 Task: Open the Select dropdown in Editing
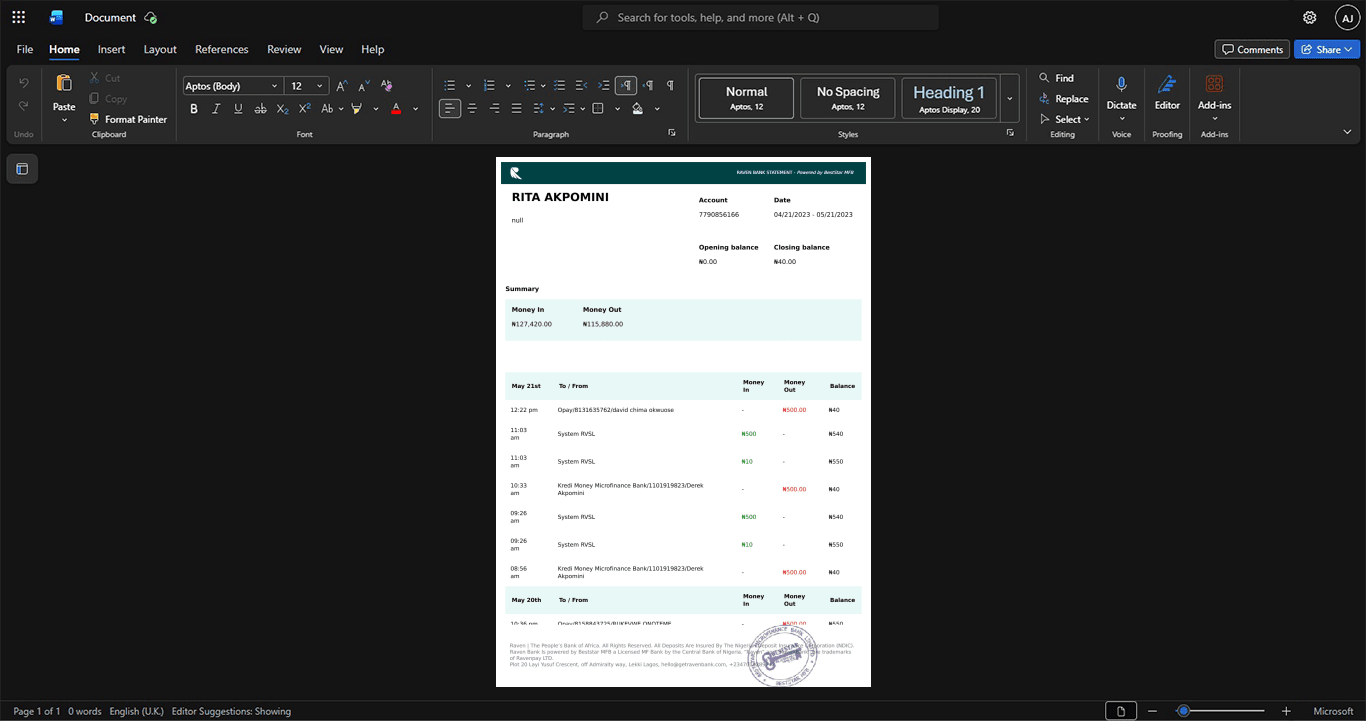[1064, 119]
